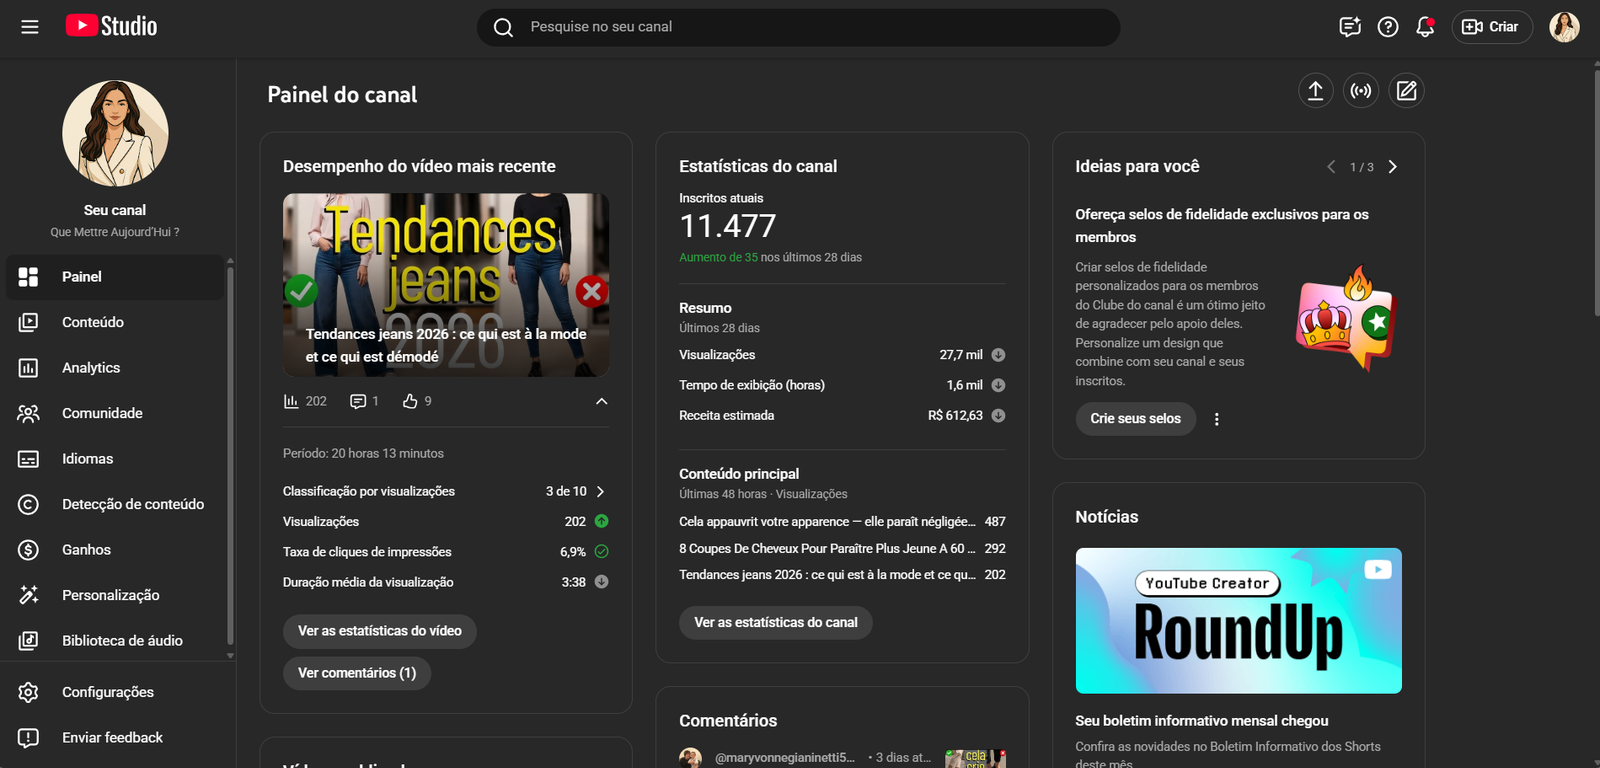The width and height of the screenshot is (1600, 768).
Task: Click Ver as estatísticas do vídeo button
Action: coord(380,631)
